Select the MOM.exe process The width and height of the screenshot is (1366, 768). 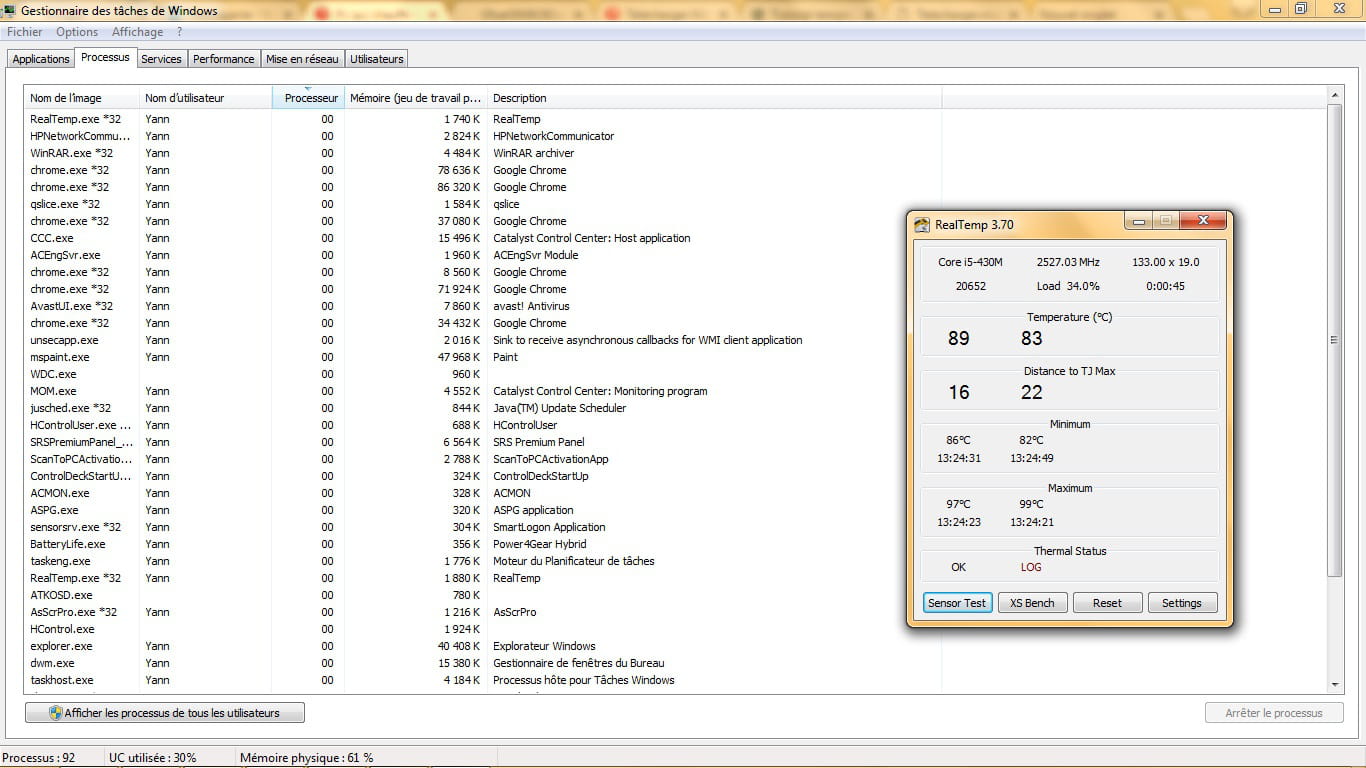point(483,391)
